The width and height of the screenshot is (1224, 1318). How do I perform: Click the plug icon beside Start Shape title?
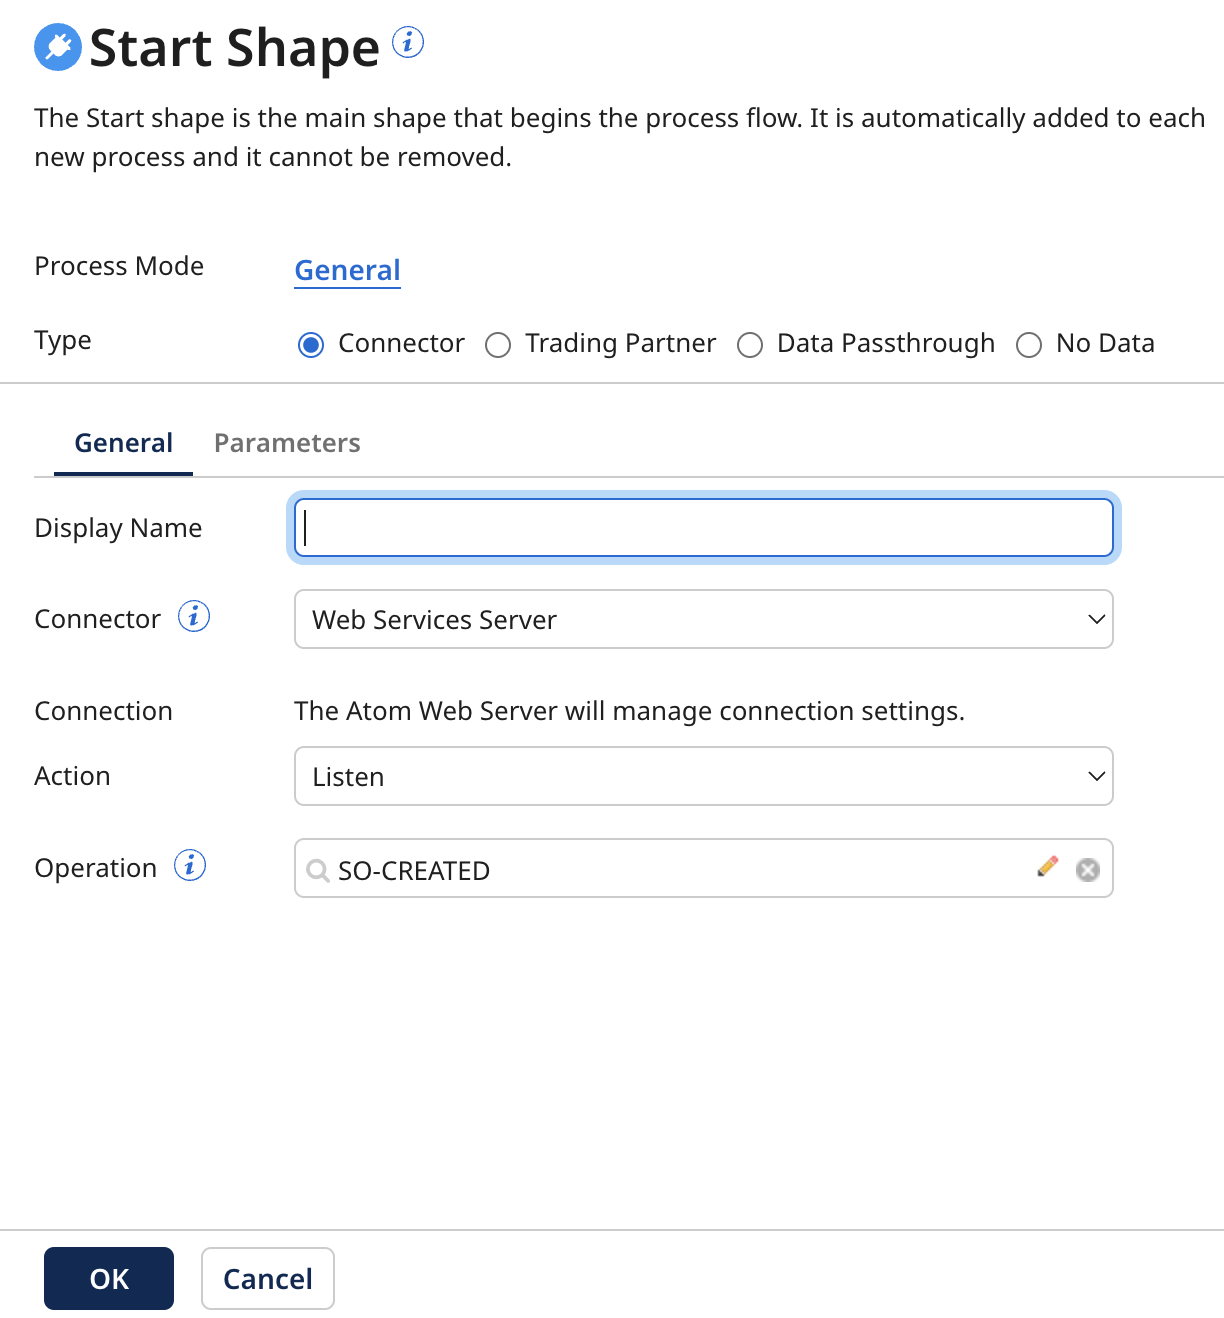(x=56, y=46)
